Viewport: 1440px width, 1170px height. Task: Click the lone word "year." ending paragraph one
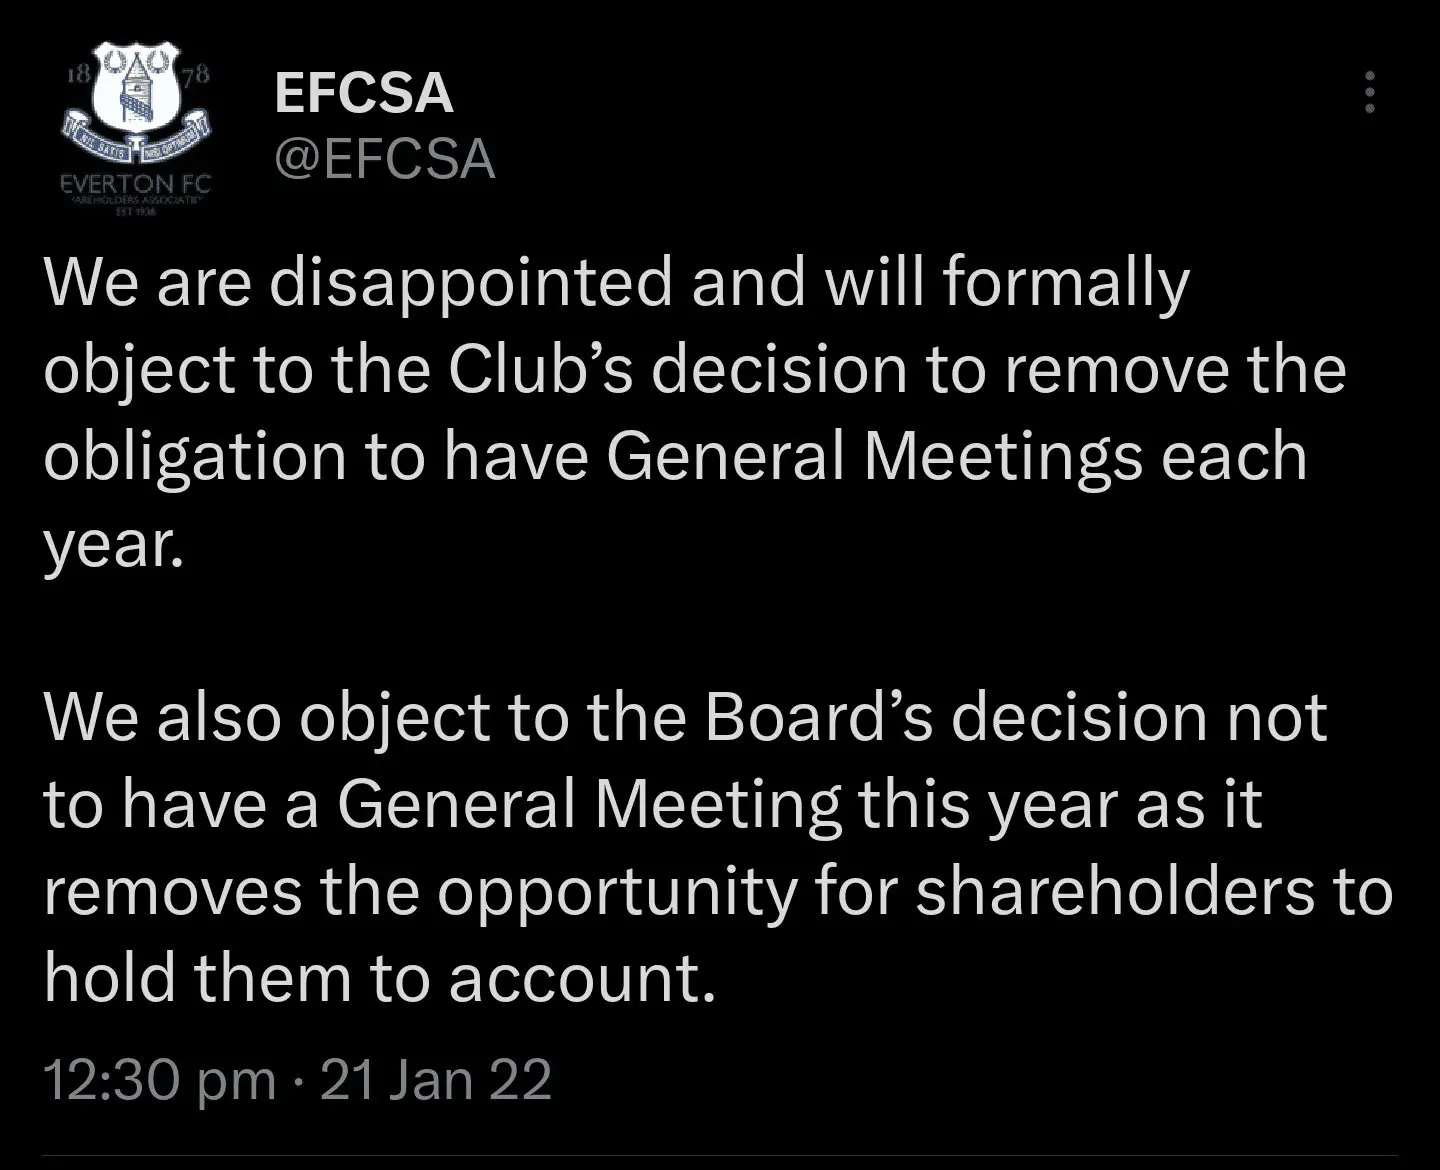113,545
